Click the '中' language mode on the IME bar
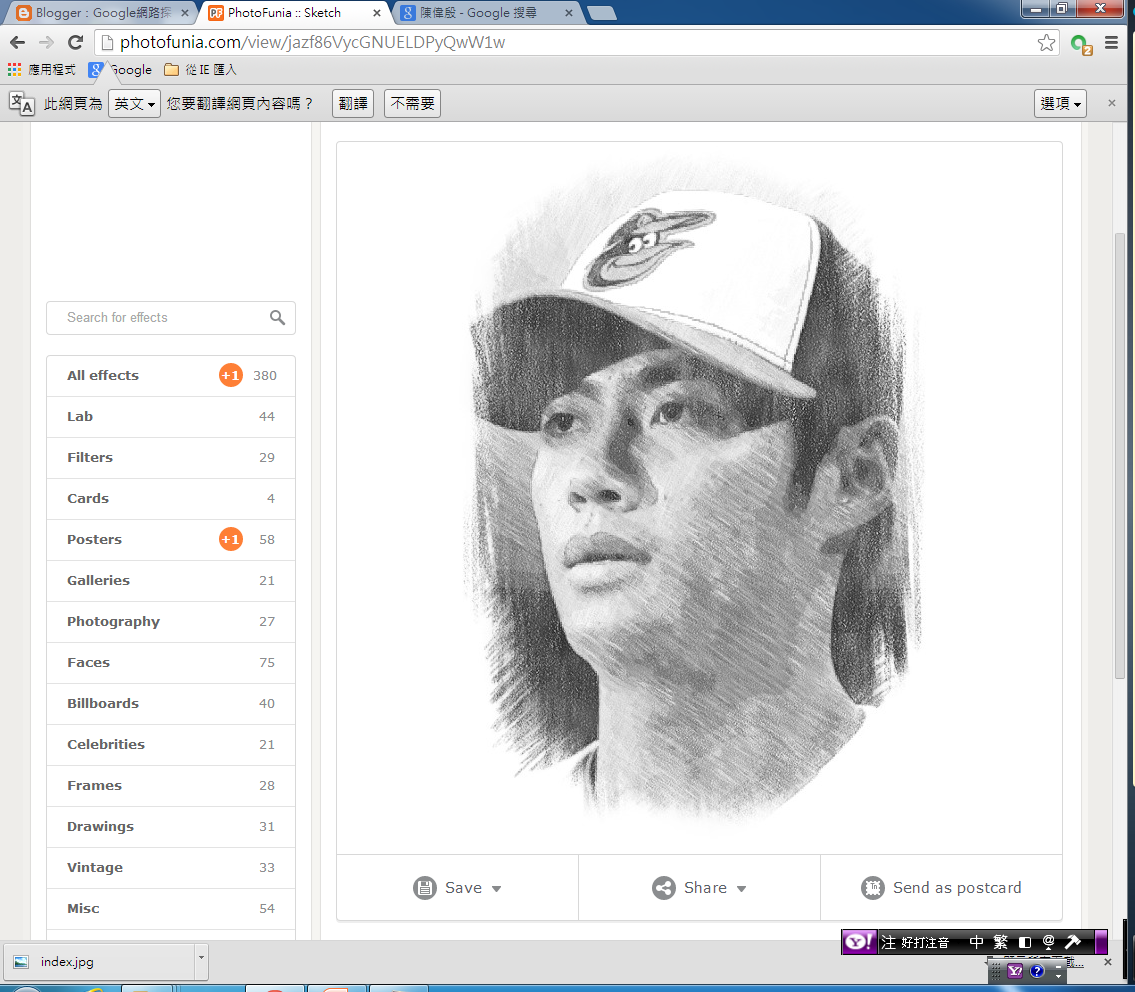This screenshot has height=992, width=1135. click(976, 942)
